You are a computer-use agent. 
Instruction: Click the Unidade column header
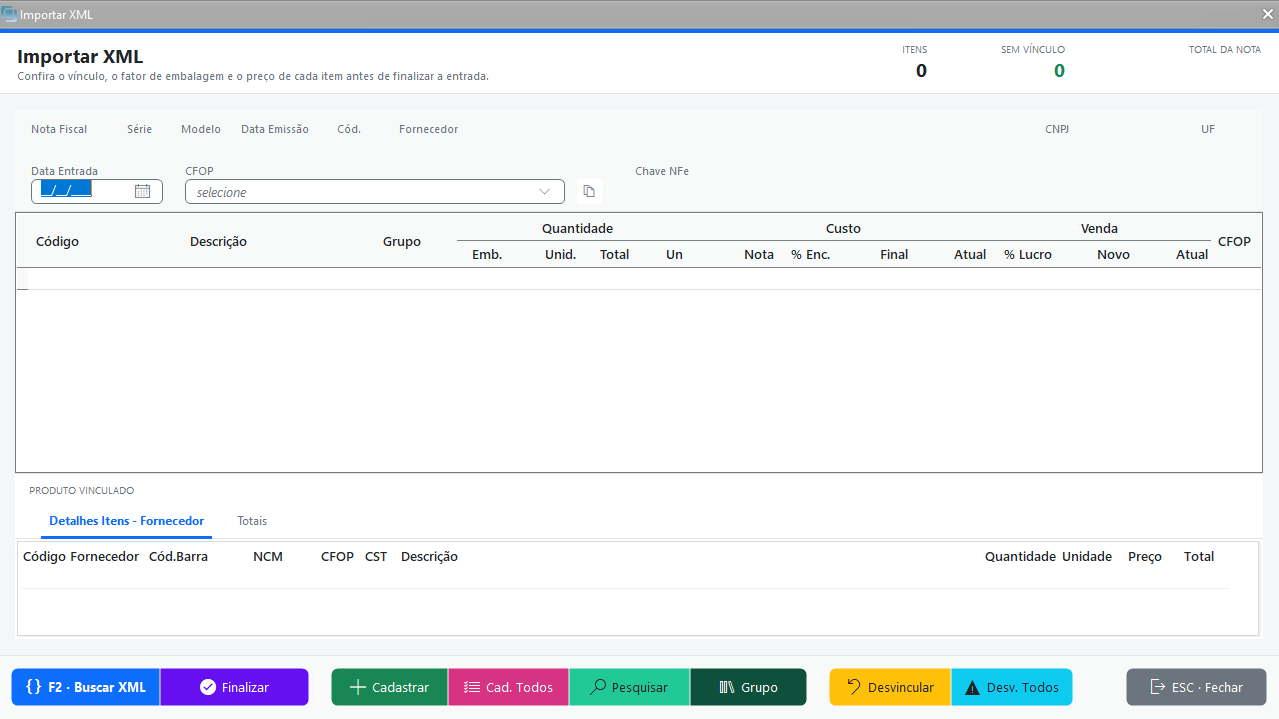(1087, 557)
